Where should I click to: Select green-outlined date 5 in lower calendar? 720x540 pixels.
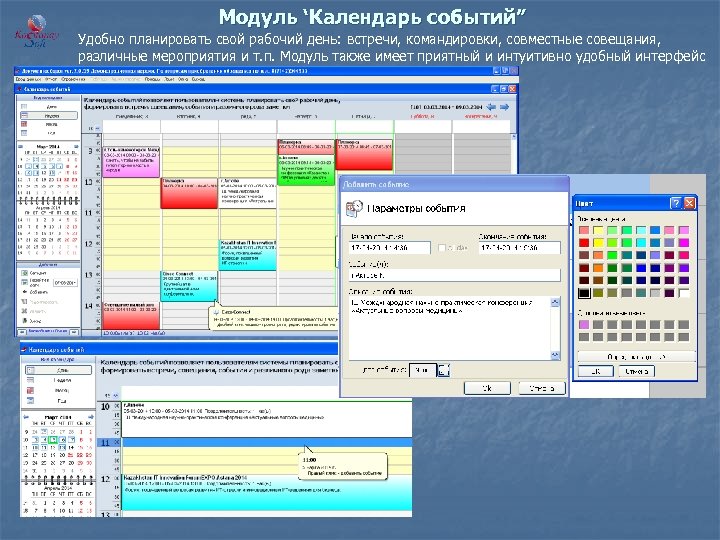click(53, 440)
